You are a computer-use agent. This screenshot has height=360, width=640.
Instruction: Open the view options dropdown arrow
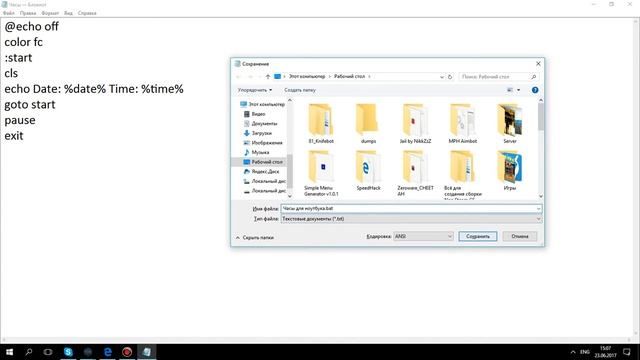[x=519, y=90]
